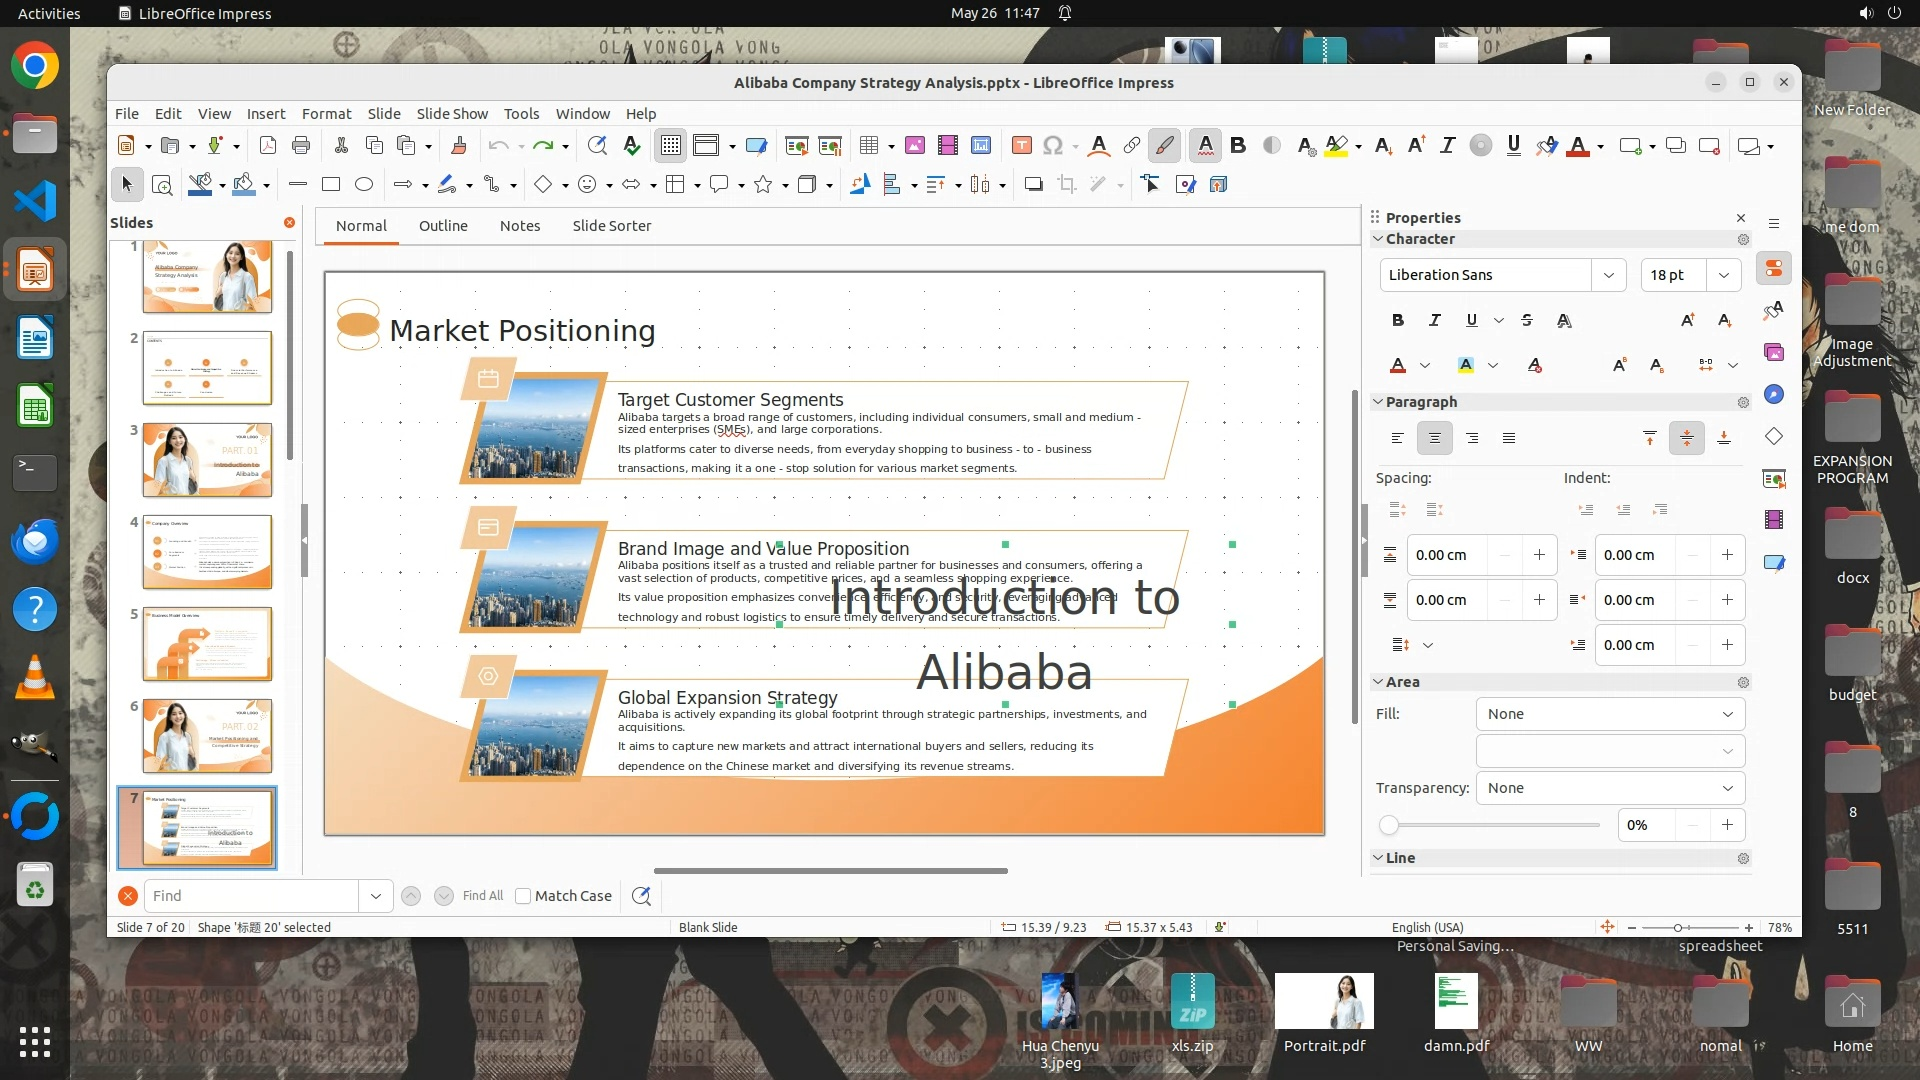The height and width of the screenshot is (1080, 1920).
Task: Click the Find All button
Action: tap(482, 896)
